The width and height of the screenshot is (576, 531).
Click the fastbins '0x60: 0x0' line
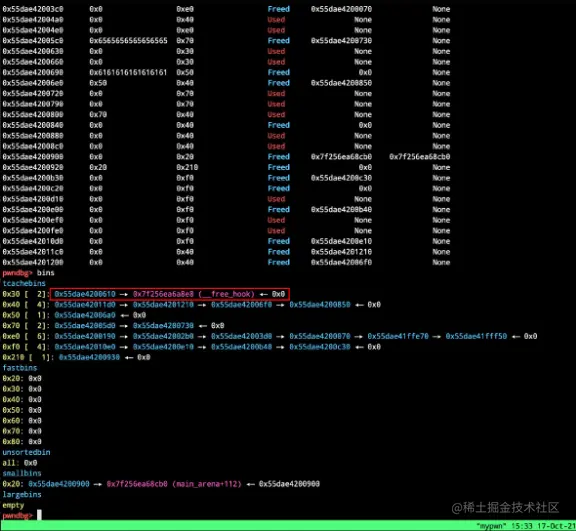[x=22, y=421]
